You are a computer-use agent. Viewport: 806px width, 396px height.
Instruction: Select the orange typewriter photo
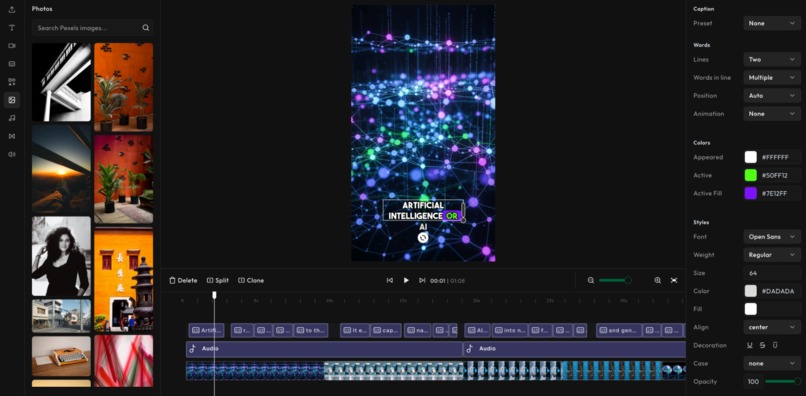(x=61, y=356)
